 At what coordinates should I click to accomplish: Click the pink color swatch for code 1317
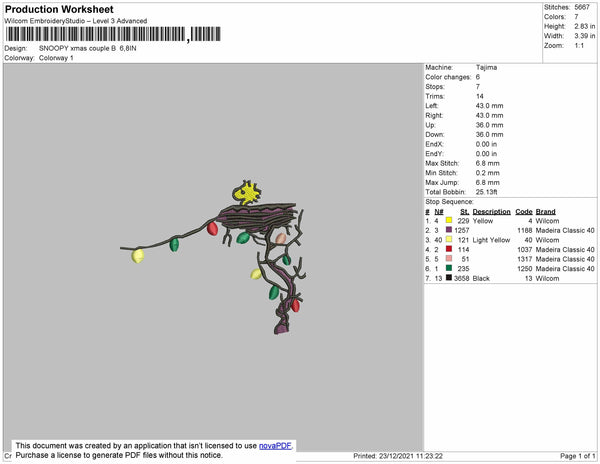tap(449, 259)
